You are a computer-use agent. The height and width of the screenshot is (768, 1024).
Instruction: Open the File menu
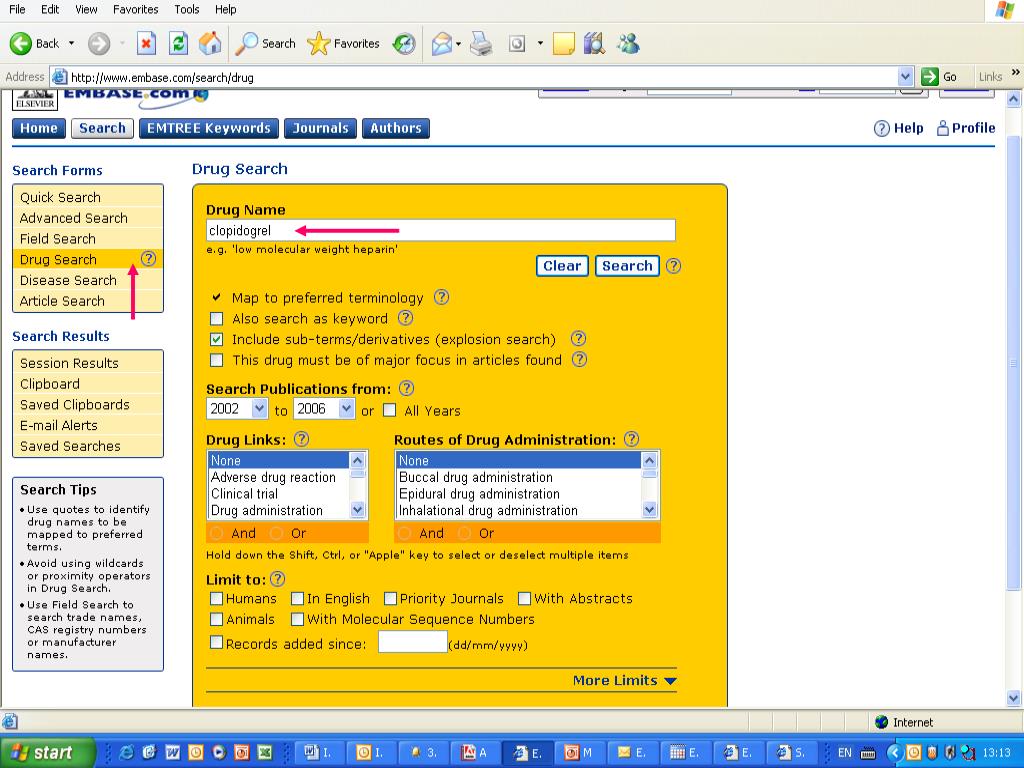(17, 9)
